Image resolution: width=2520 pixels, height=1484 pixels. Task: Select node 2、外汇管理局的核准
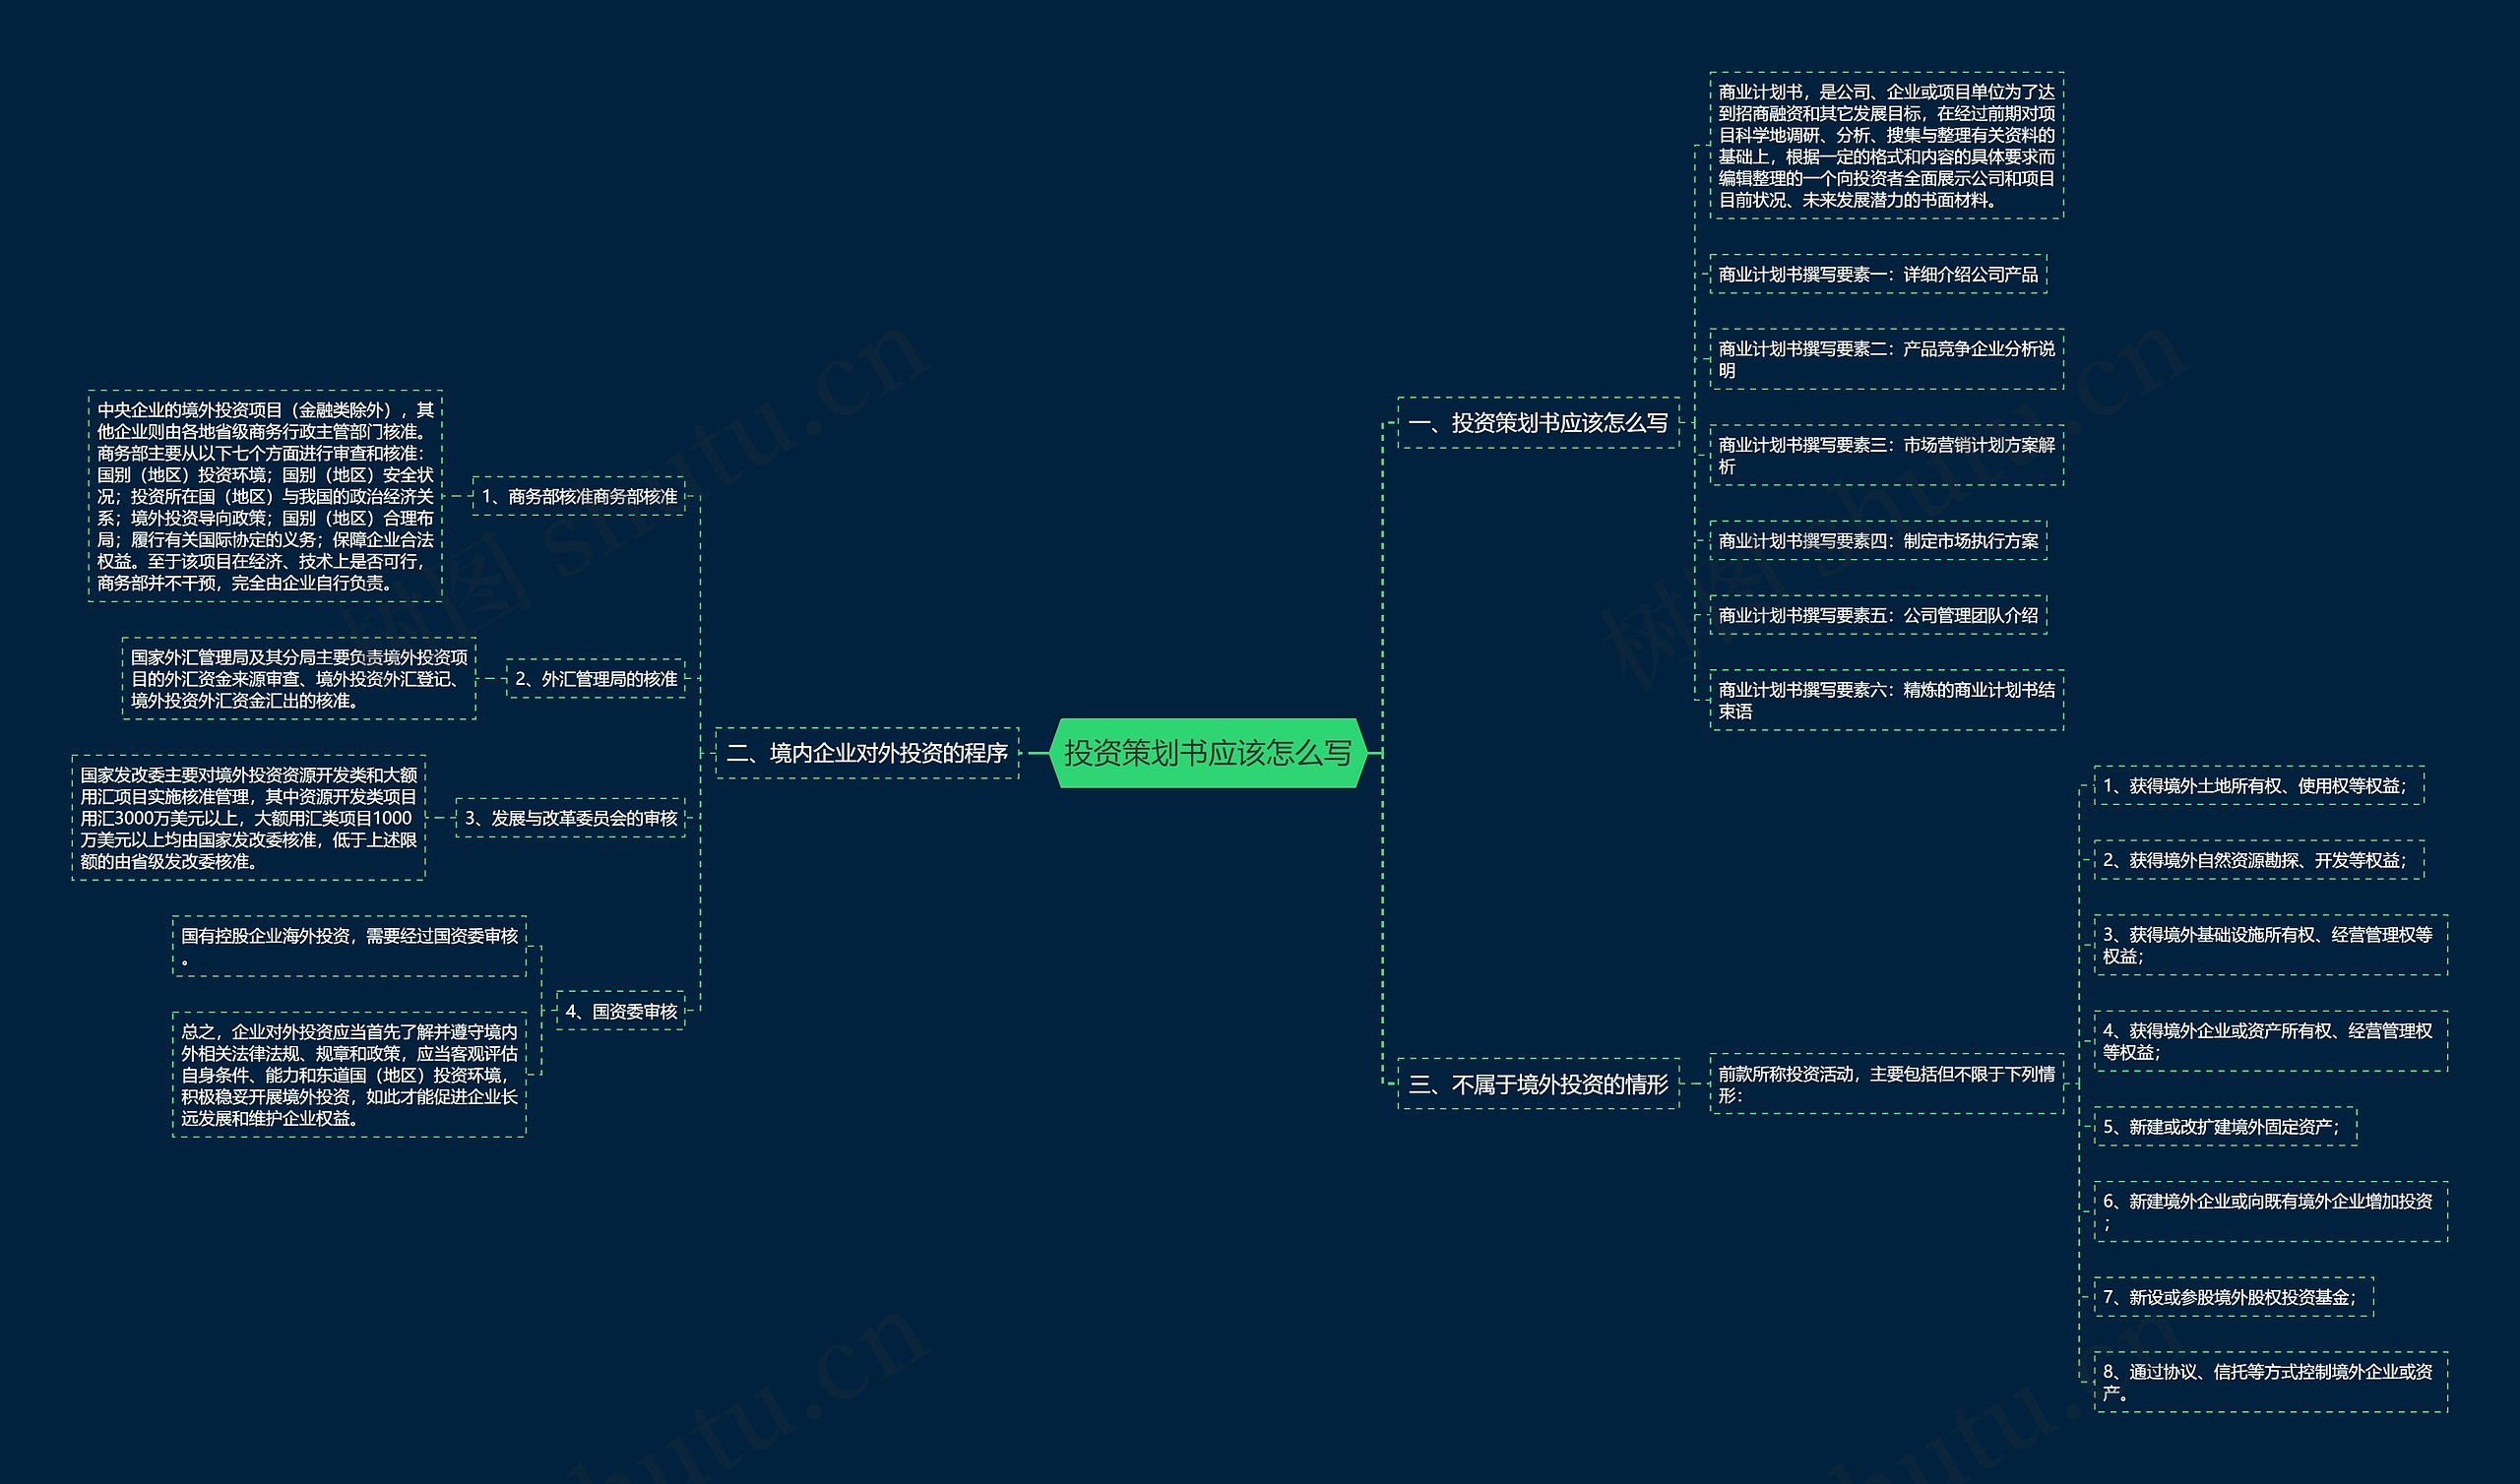pos(596,679)
